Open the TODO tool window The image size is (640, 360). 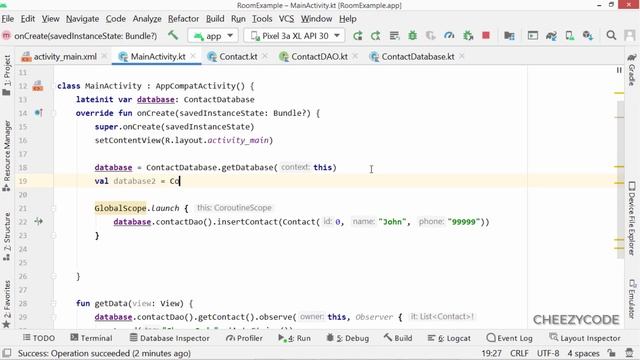(39, 338)
